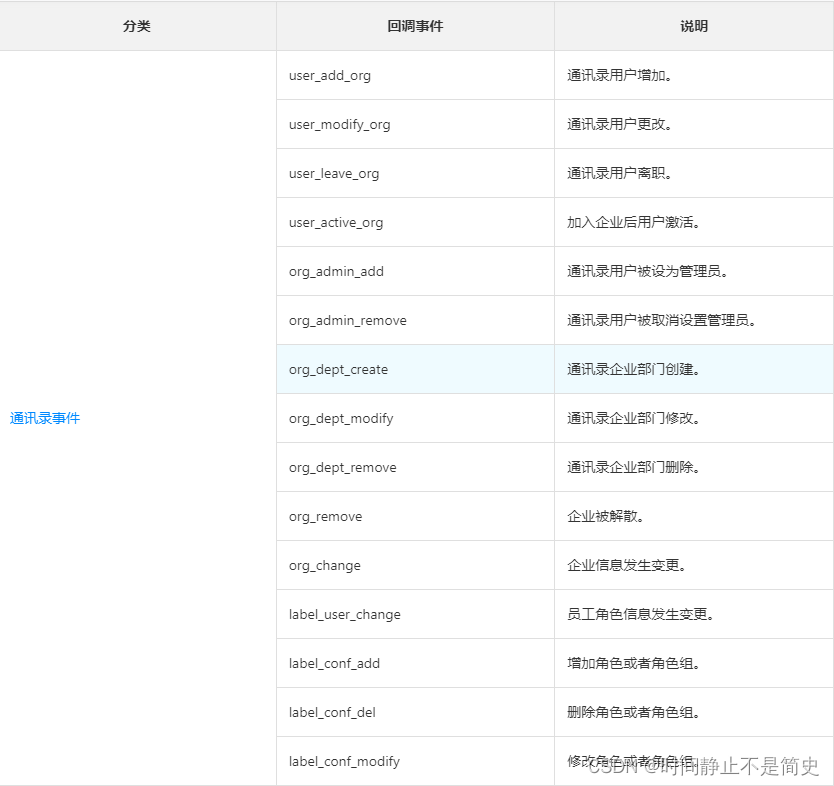Image resolution: width=834 pixels, height=786 pixels.
Task: Select the description 通讯录用户增加。
Action: (x=620, y=76)
